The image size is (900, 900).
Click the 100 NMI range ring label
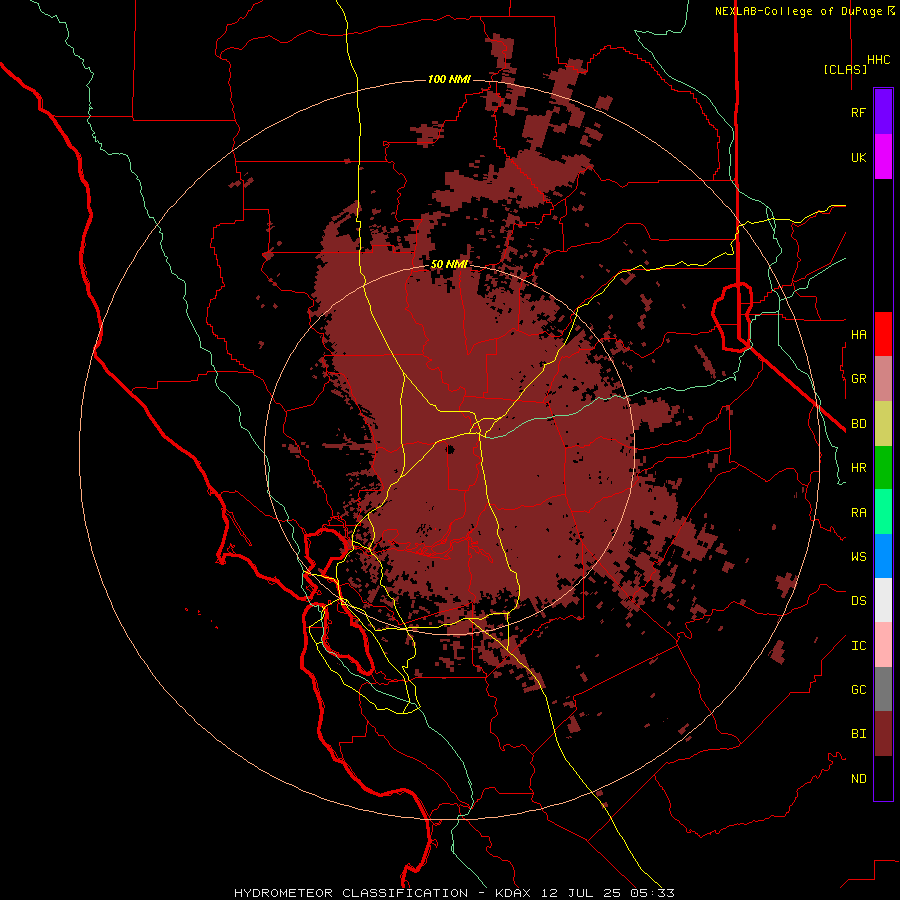pos(449,79)
